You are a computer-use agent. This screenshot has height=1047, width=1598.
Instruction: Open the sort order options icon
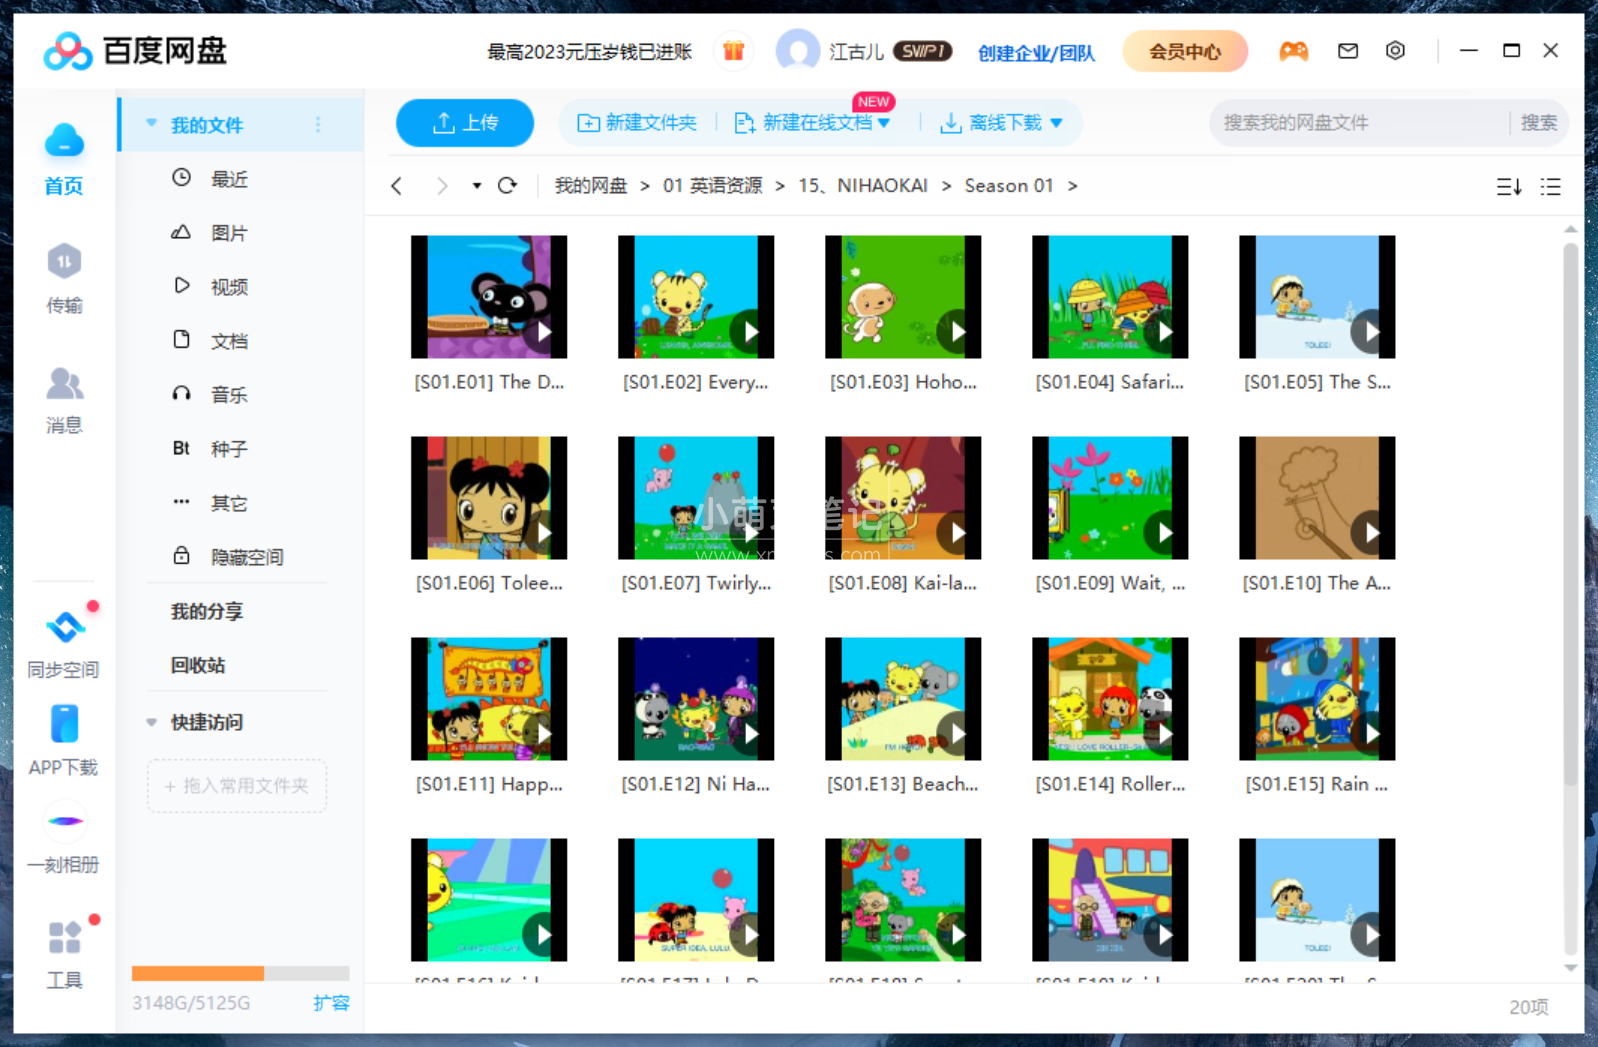(1508, 187)
